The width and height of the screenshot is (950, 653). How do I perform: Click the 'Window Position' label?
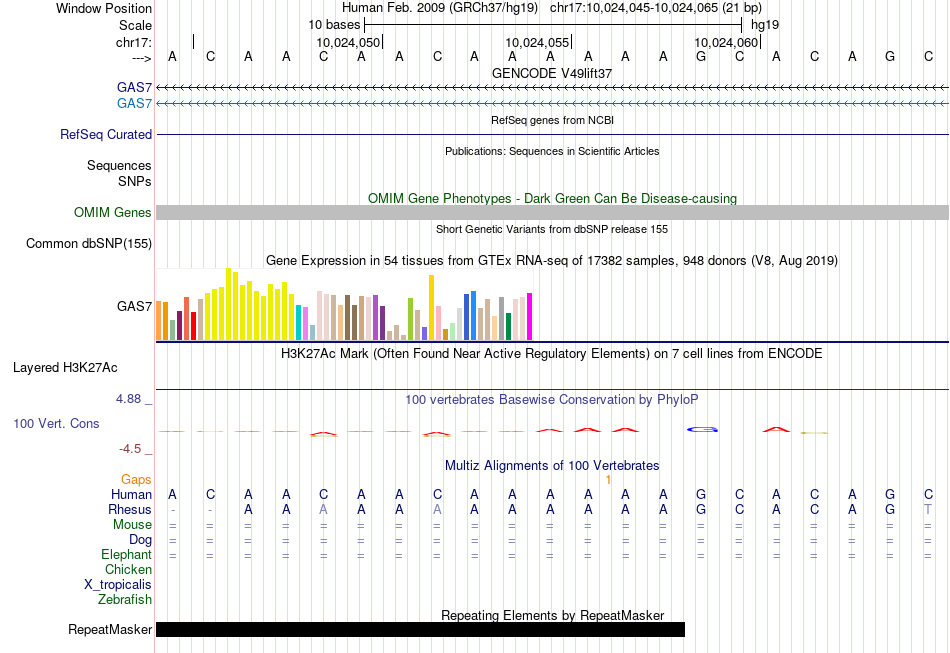[x=104, y=8]
